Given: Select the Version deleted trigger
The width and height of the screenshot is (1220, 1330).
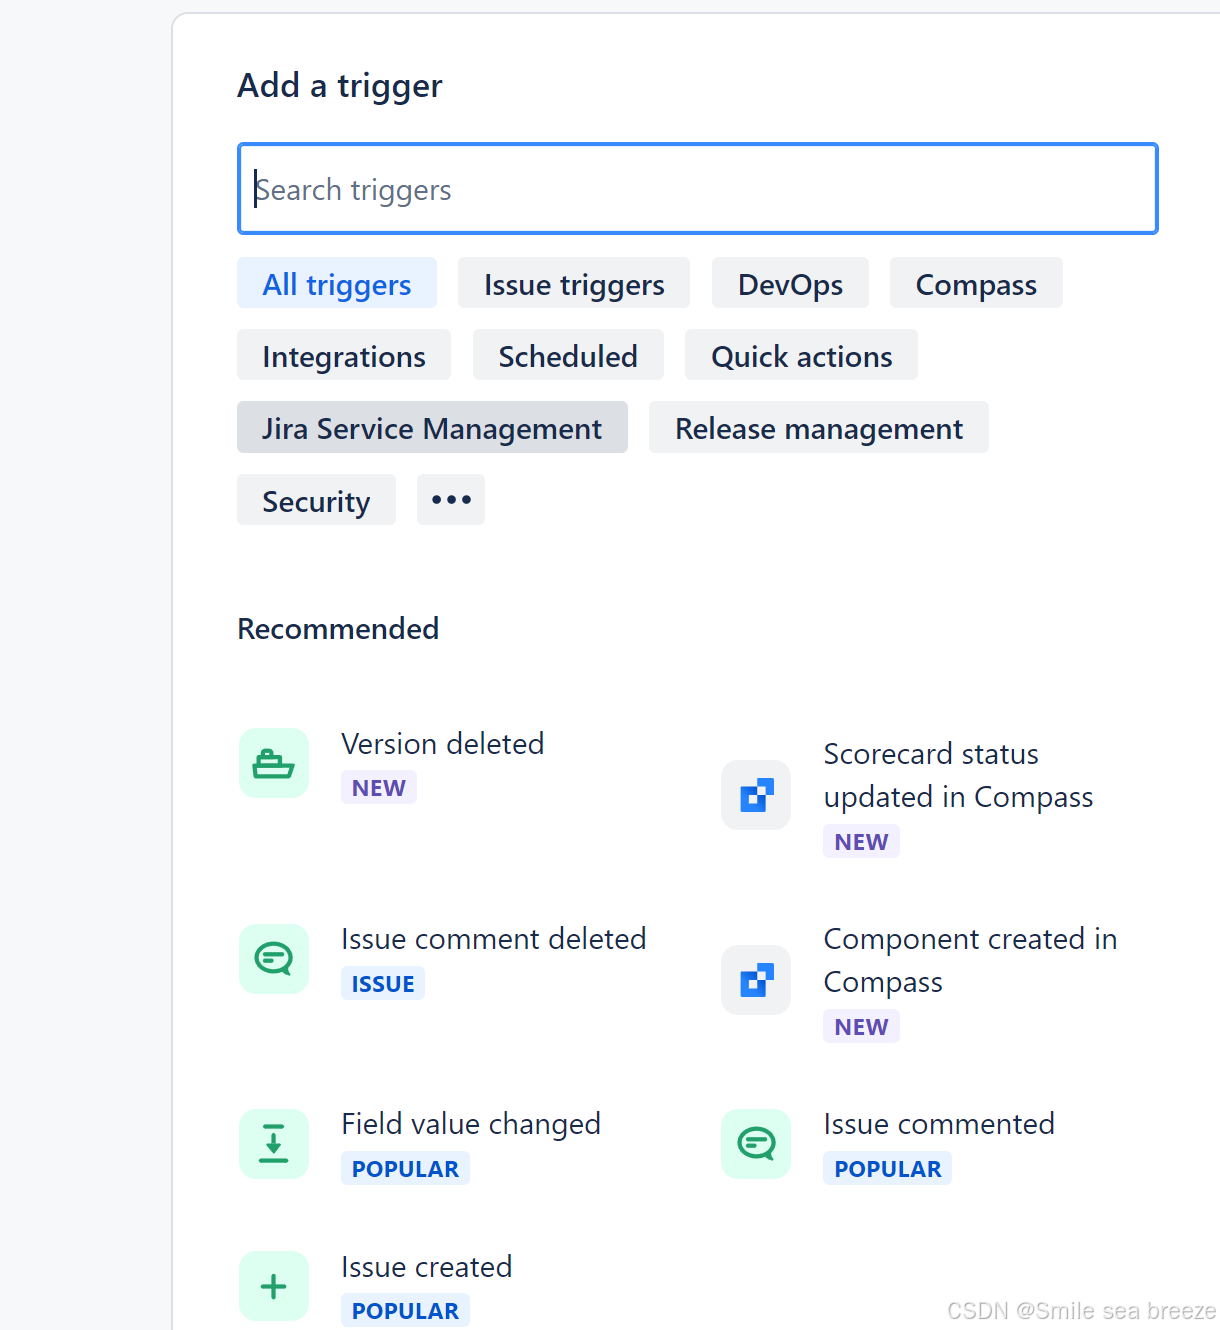Looking at the screenshot, I should tap(443, 744).
